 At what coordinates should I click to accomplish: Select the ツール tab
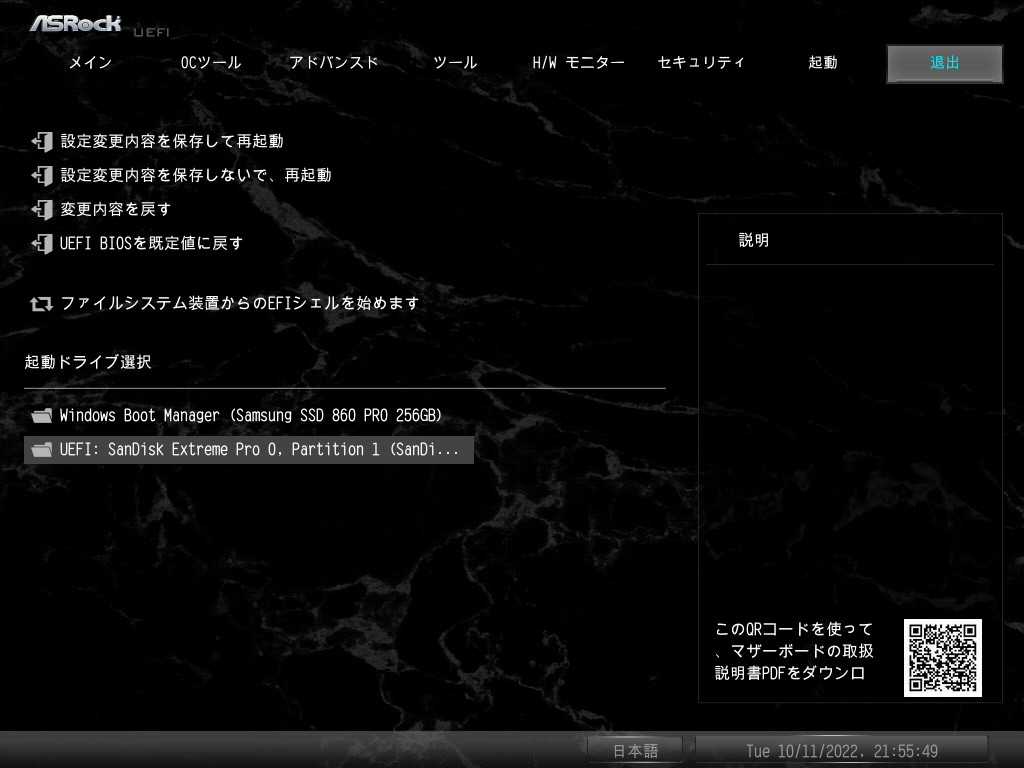tap(455, 63)
